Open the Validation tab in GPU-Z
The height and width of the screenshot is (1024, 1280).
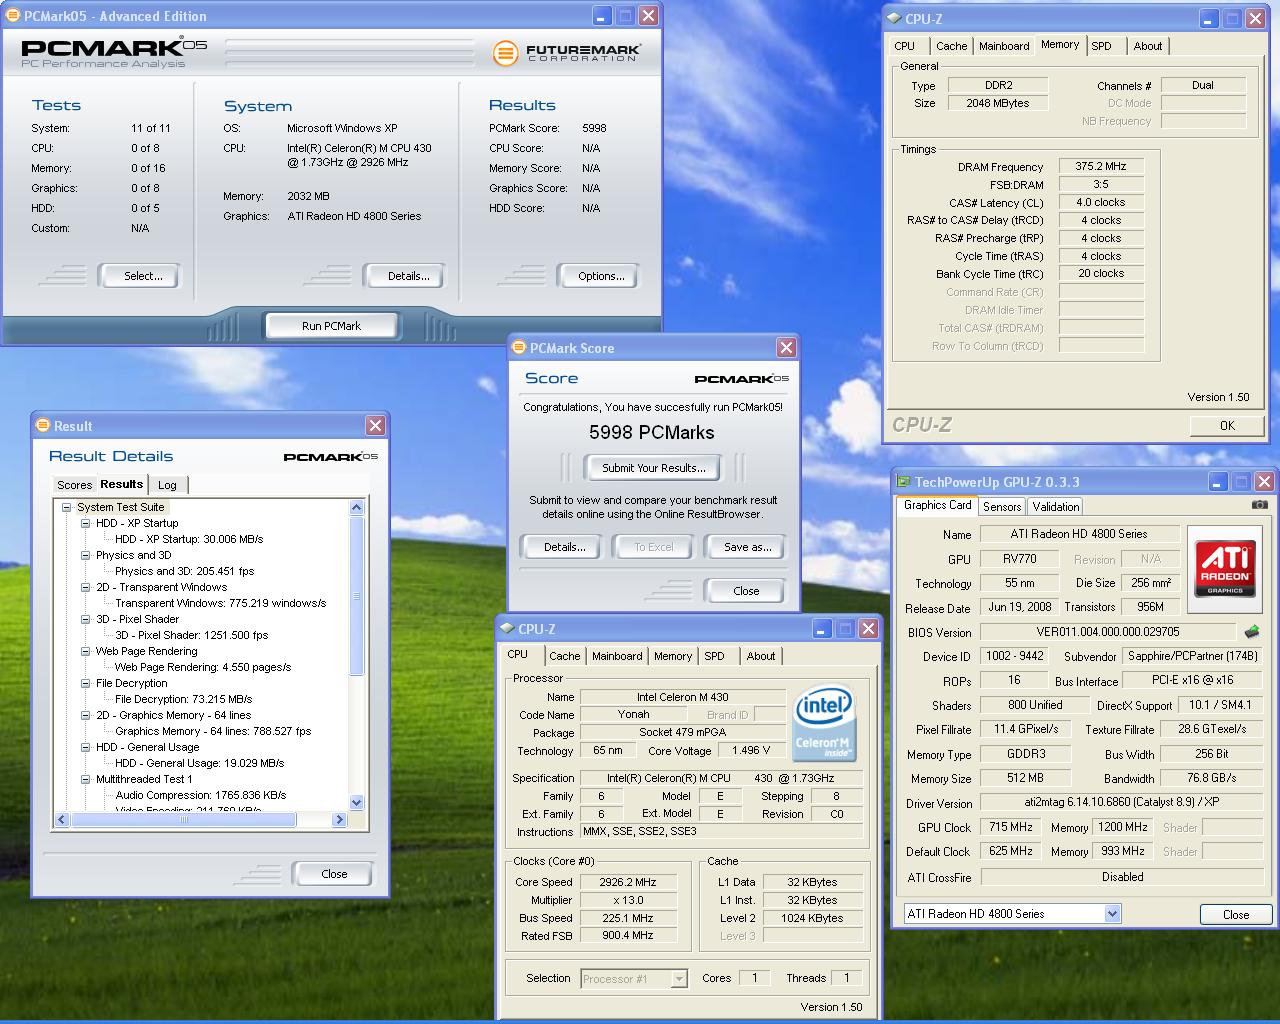coord(1056,507)
